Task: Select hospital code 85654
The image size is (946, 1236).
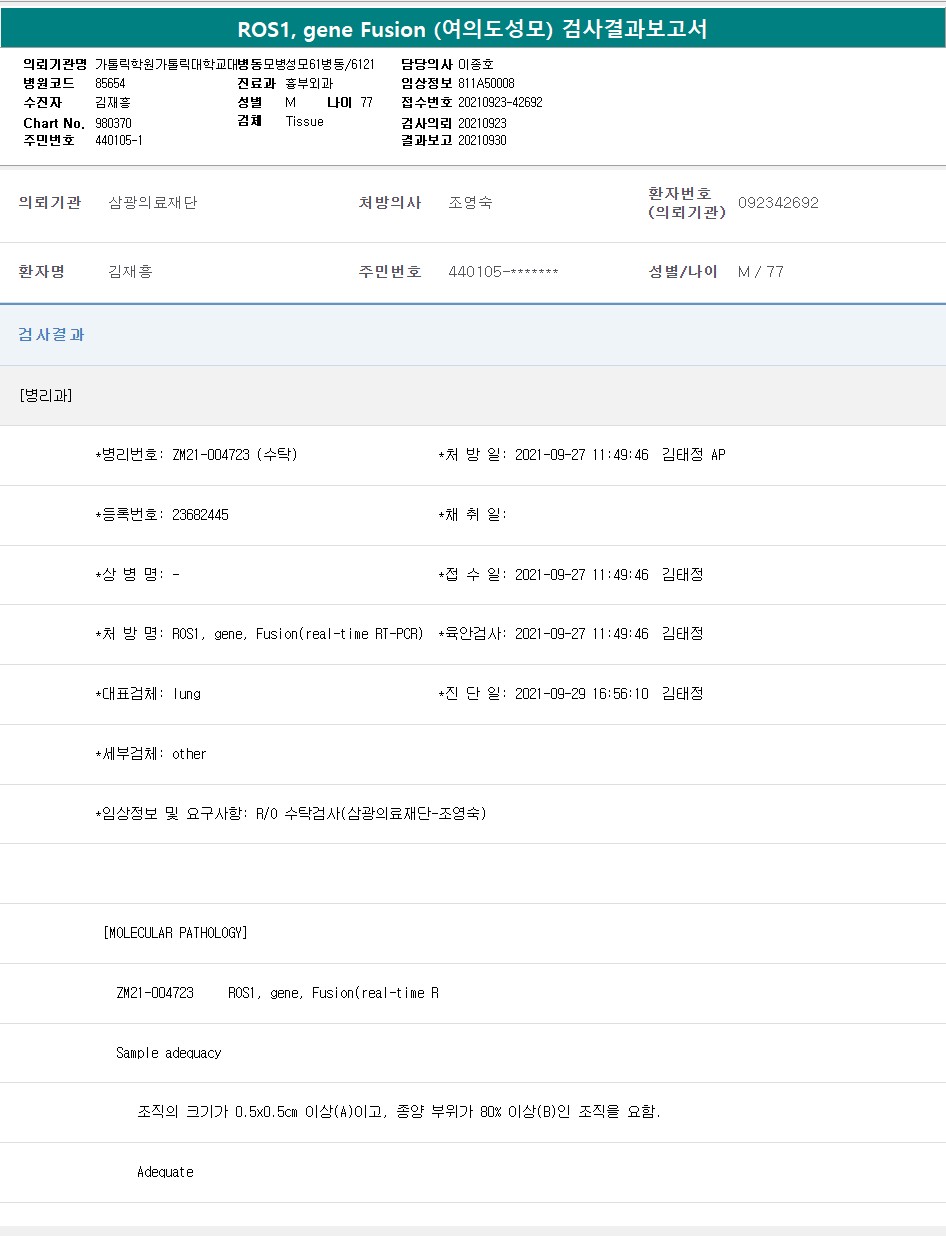Action: point(110,83)
